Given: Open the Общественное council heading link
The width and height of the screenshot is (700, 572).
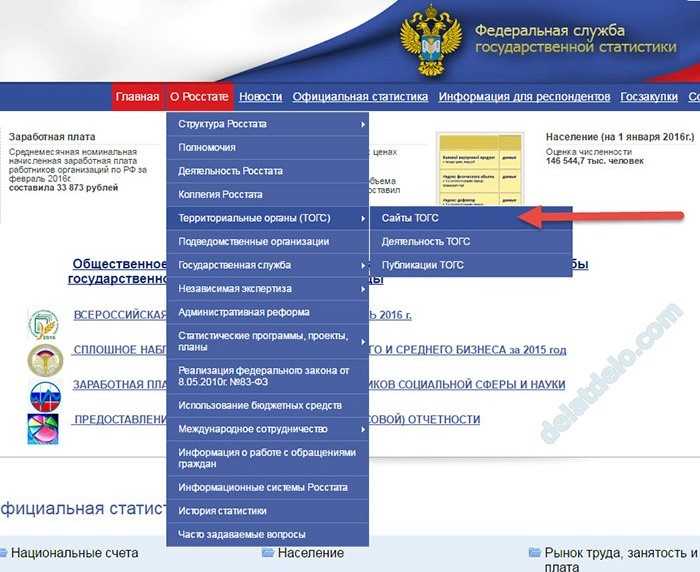Looking at the screenshot, I should coord(120,264).
